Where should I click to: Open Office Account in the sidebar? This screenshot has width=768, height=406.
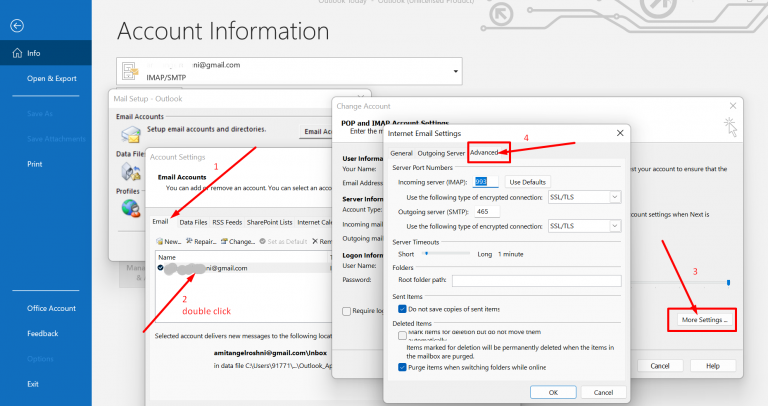point(51,308)
